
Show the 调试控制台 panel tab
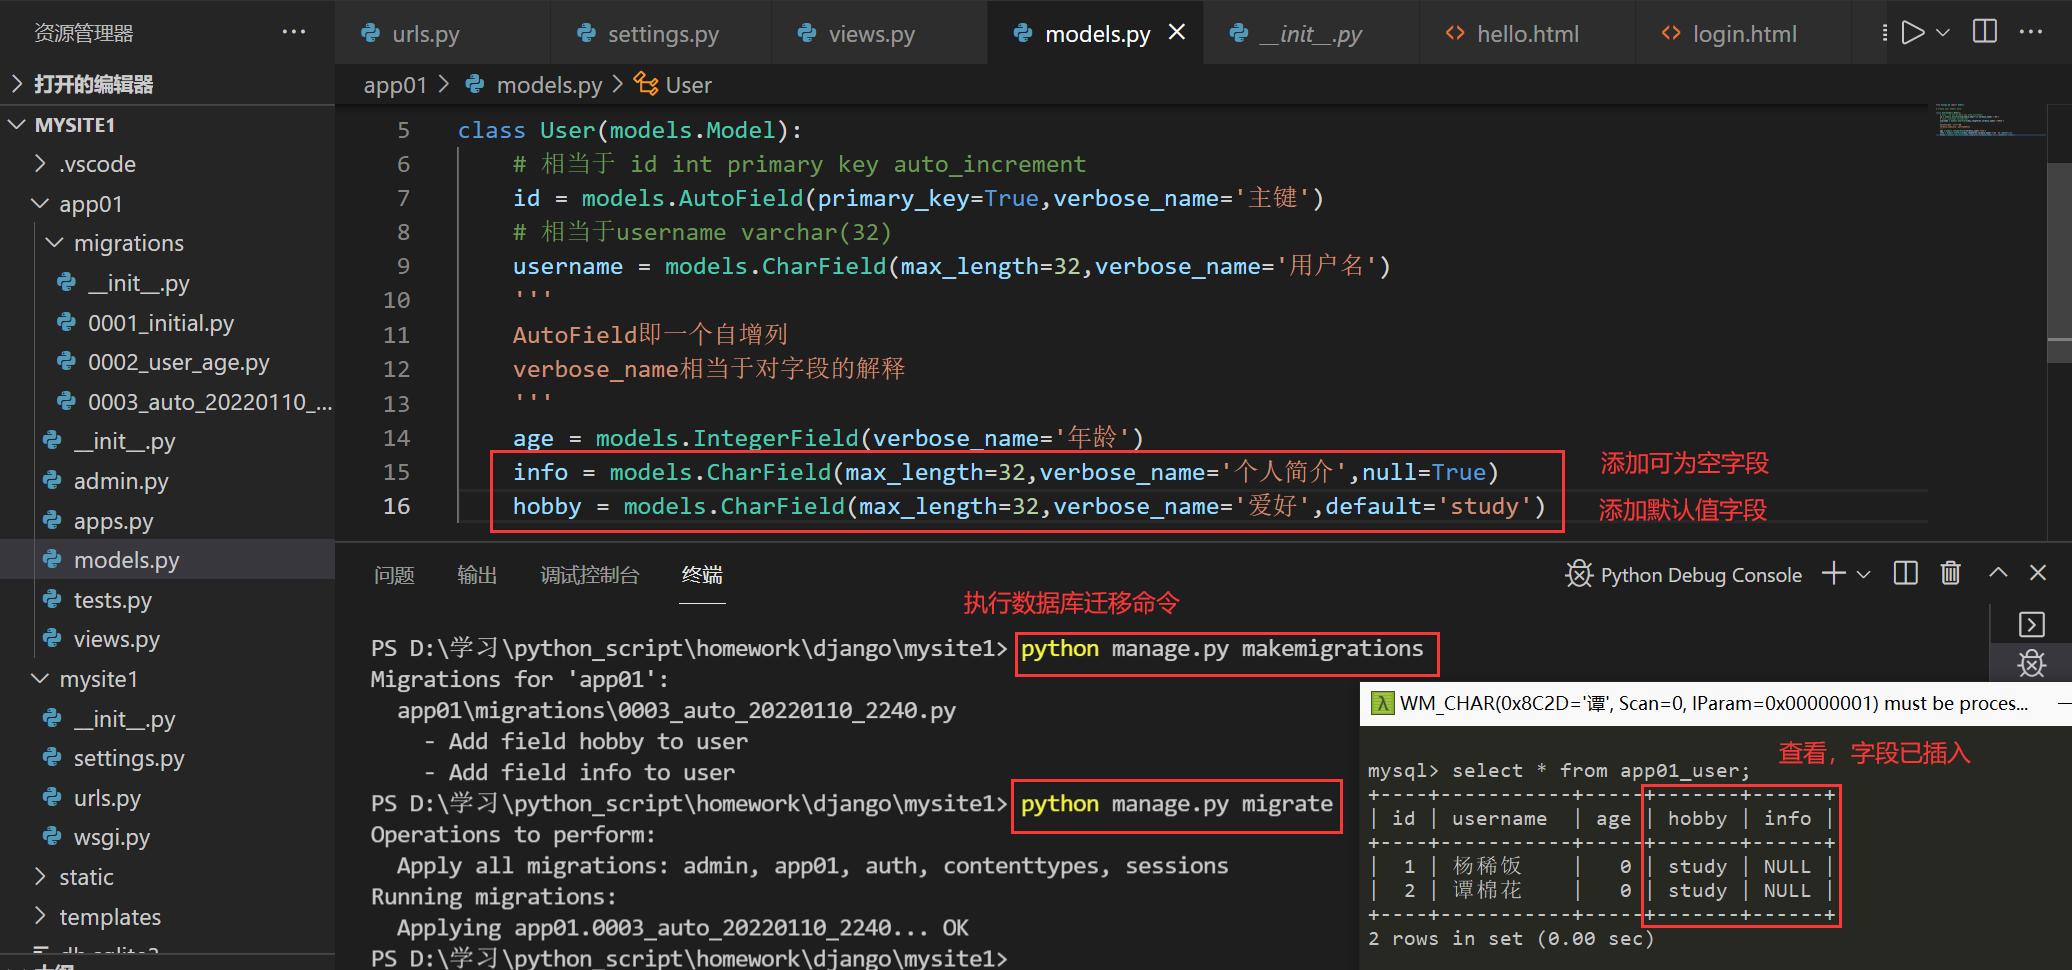[x=590, y=575]
